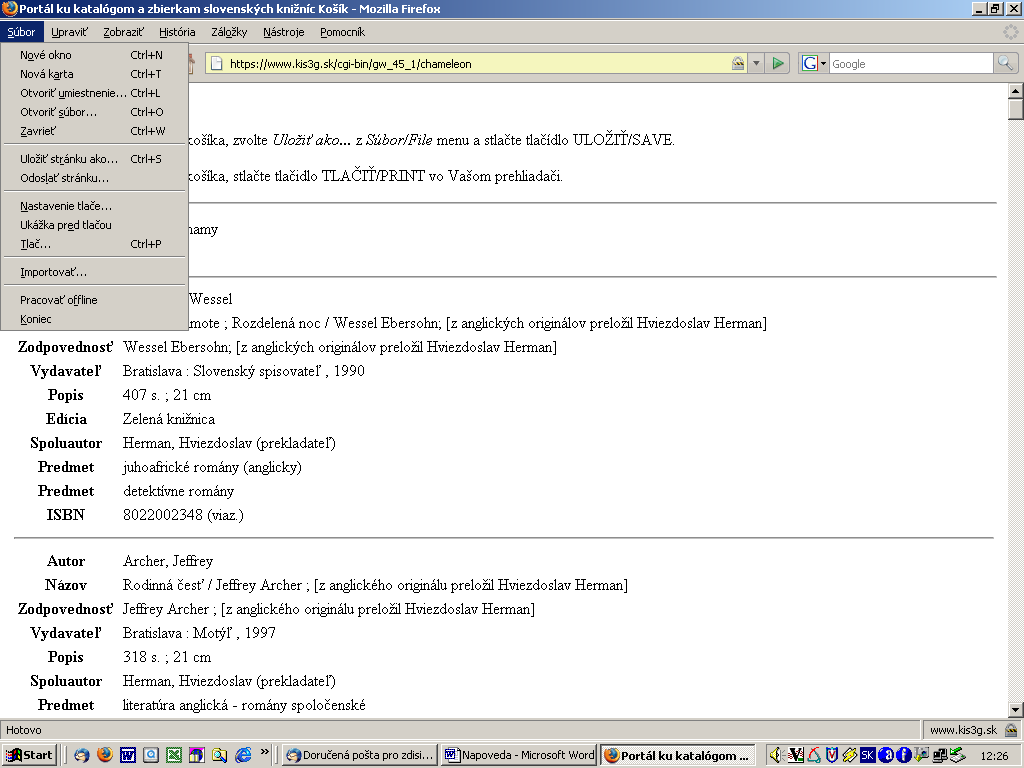Launch Firefox from quick launch bar

105,755
